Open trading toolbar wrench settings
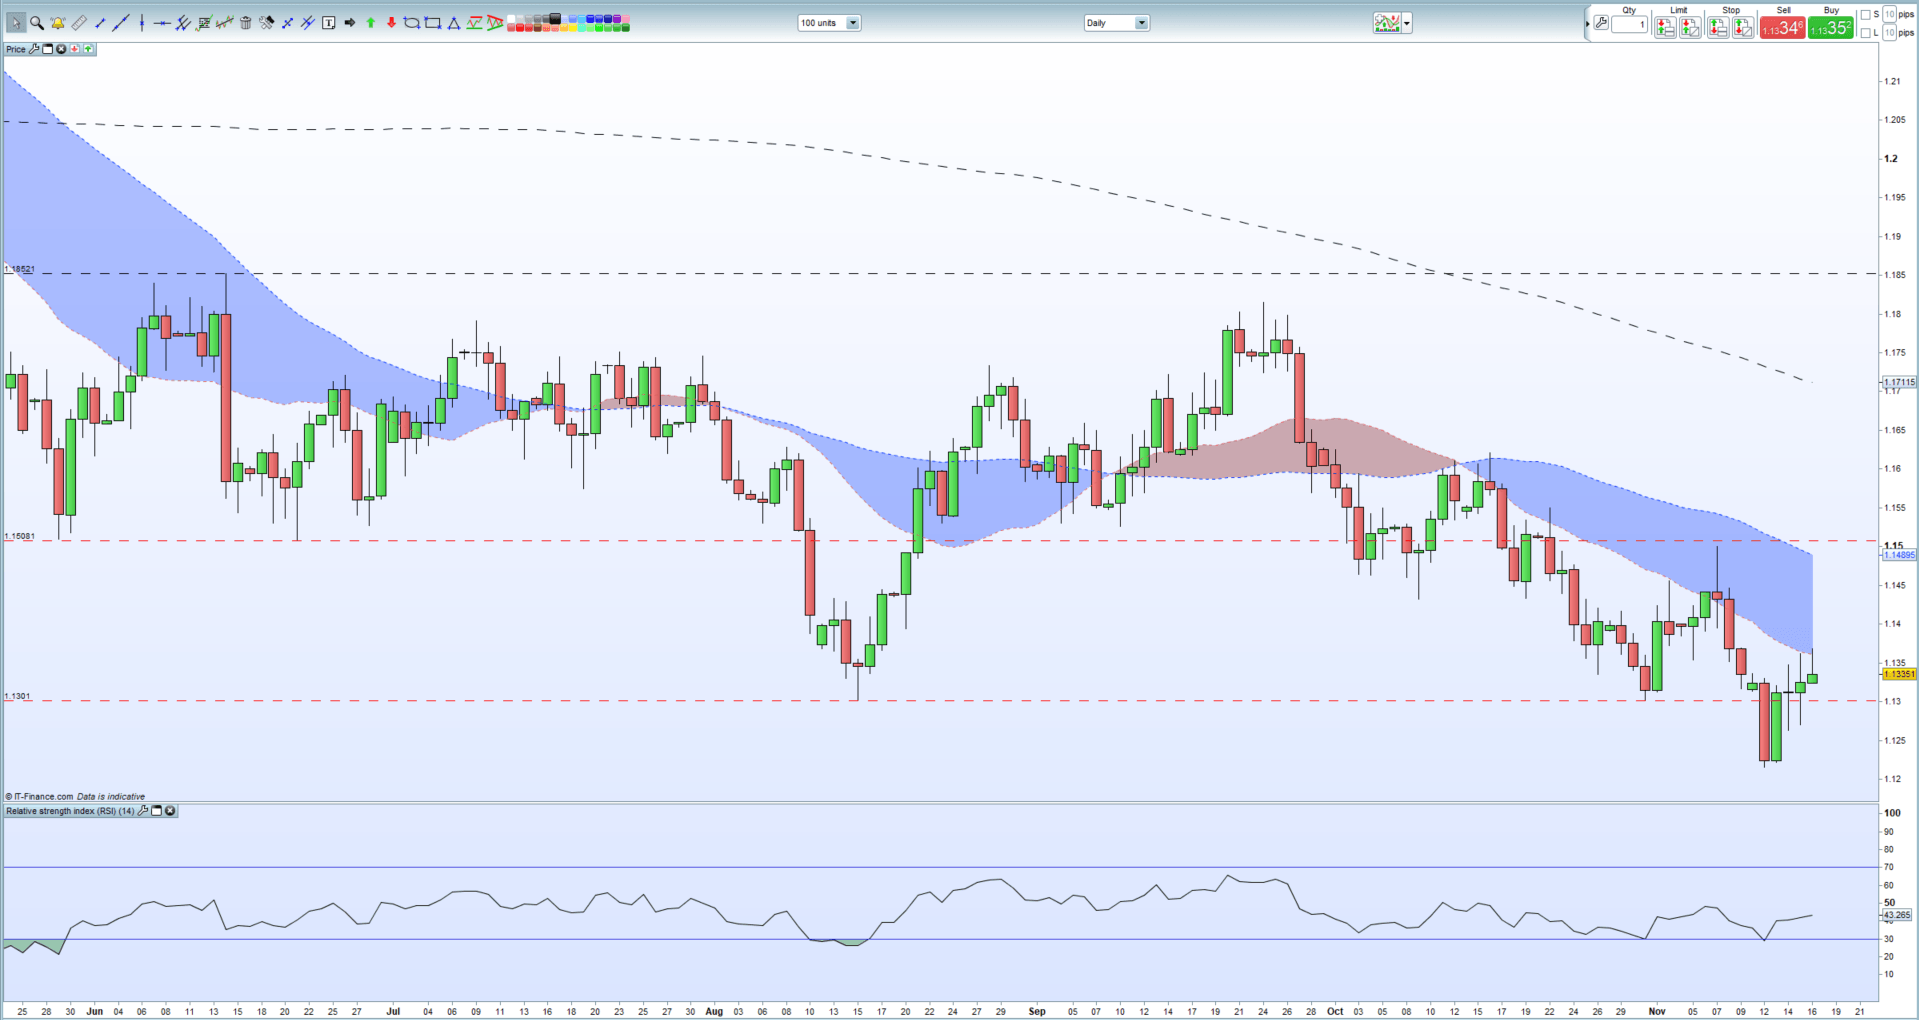 pos(1601,23)
